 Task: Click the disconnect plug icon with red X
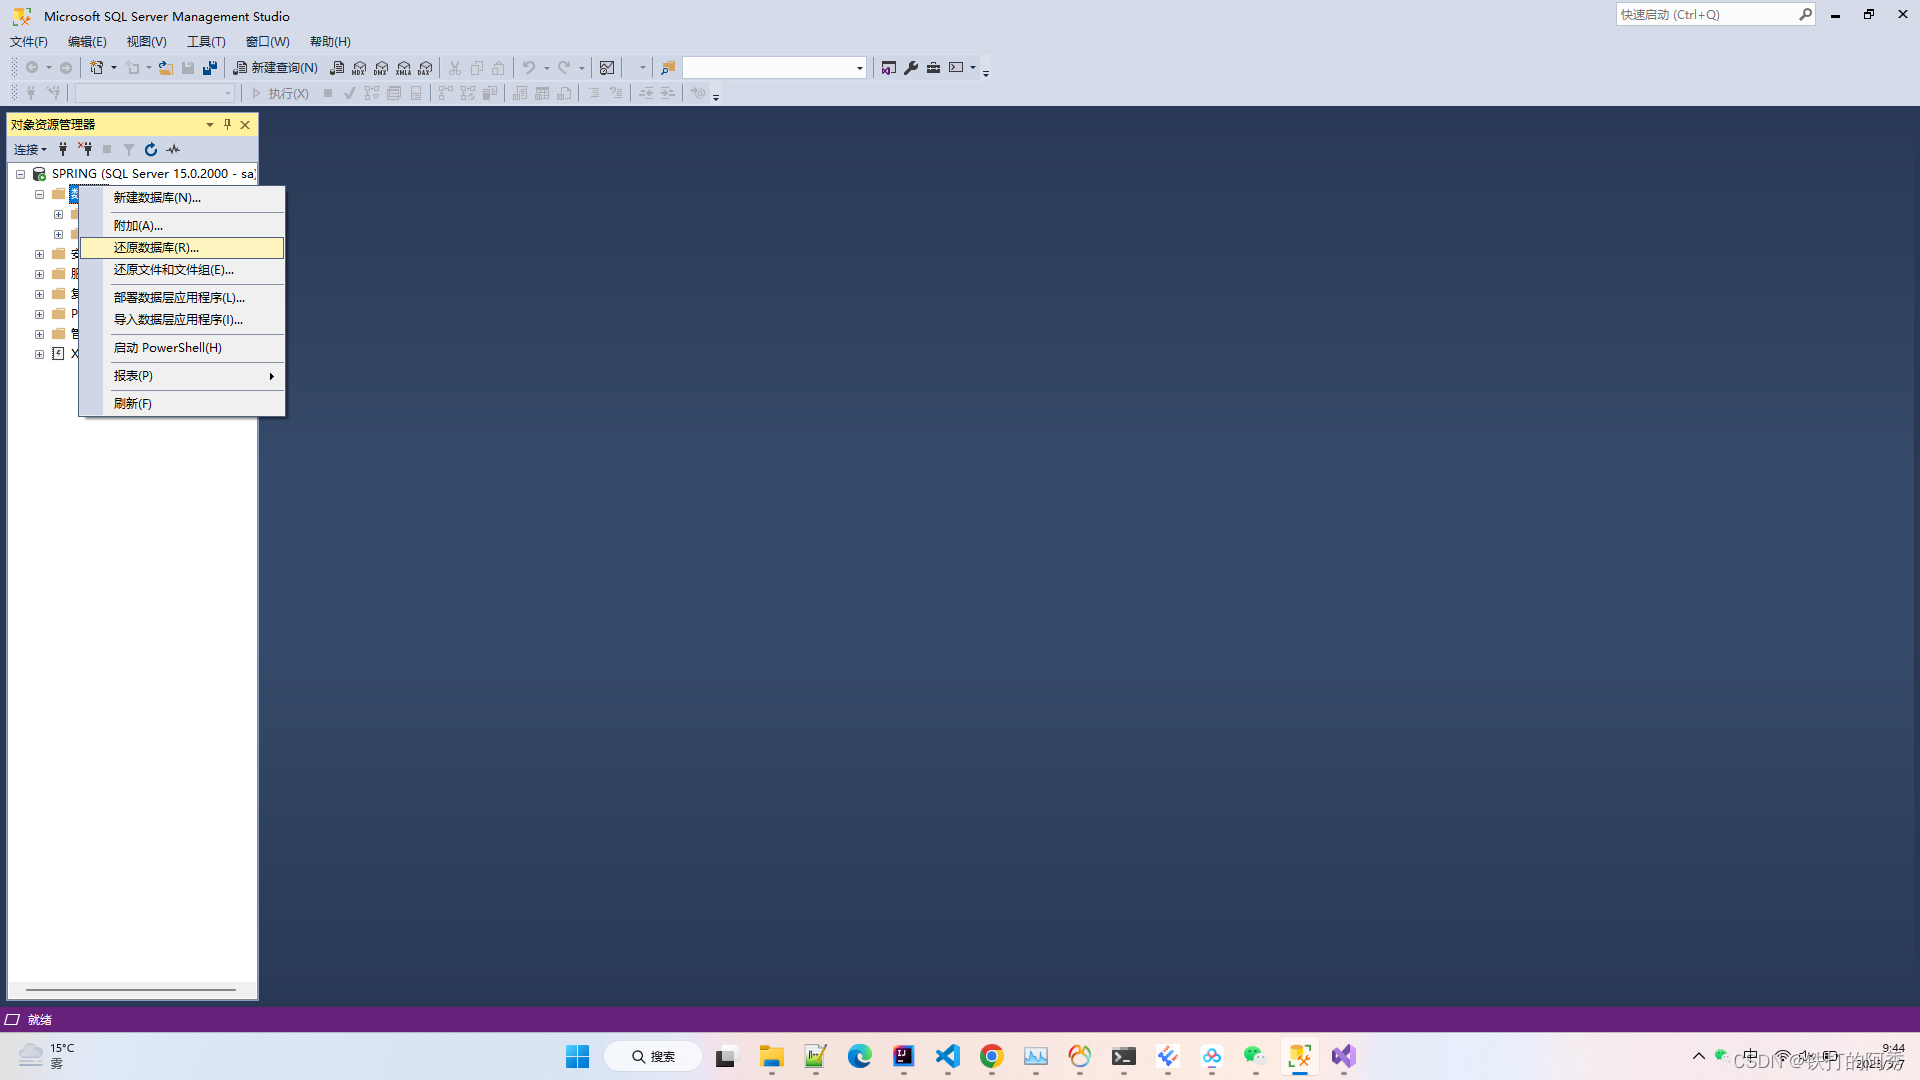(85, 149)
